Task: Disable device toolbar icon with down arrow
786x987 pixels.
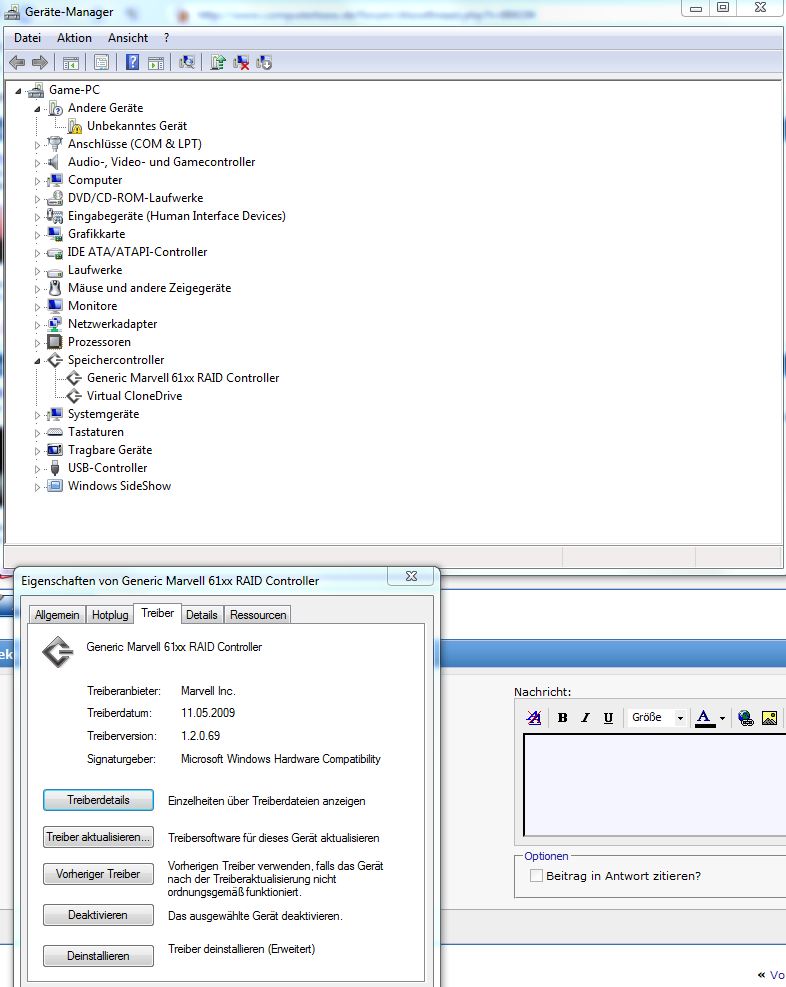Action: click(x=264, y=62)
